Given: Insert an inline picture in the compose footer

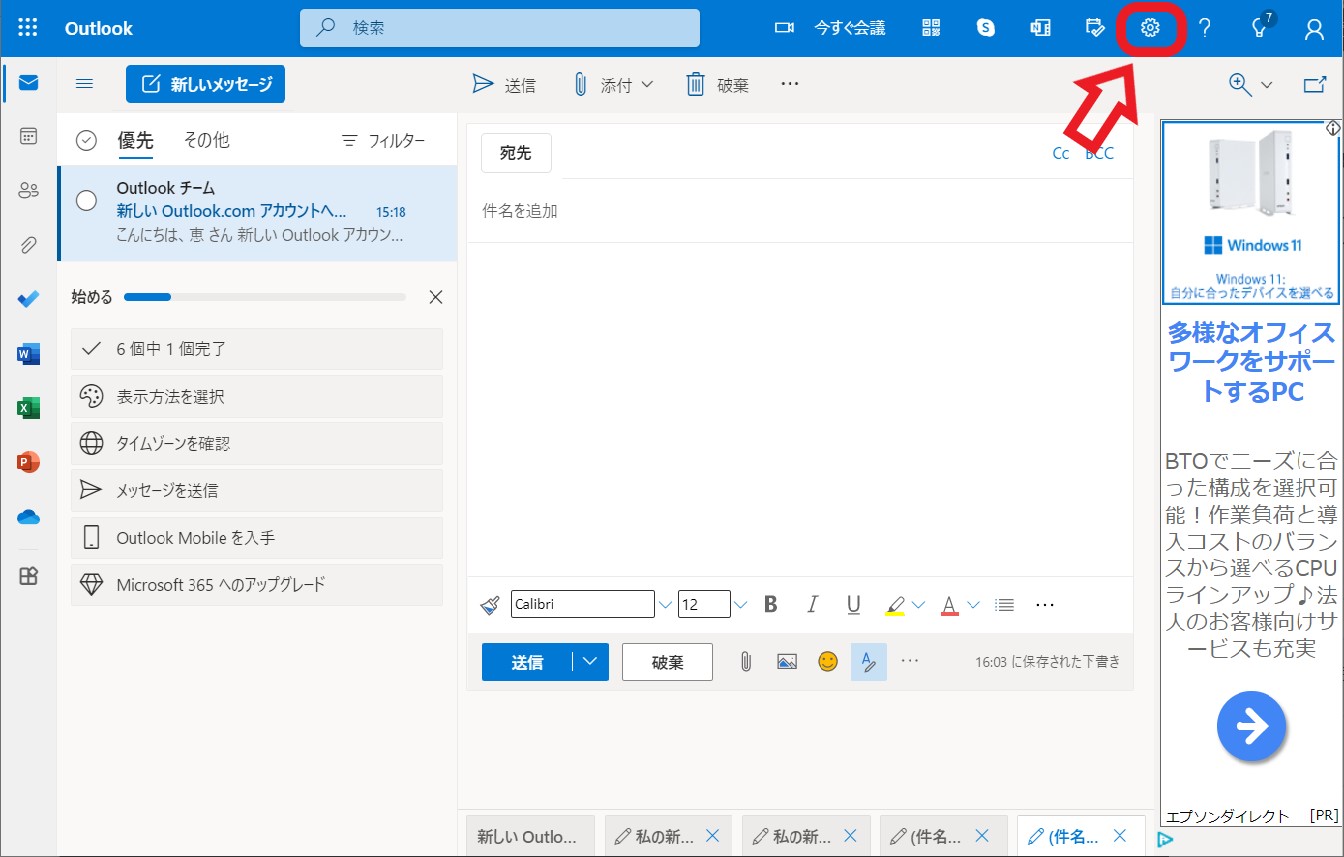Looking at the screenshot, I should 786,661.
